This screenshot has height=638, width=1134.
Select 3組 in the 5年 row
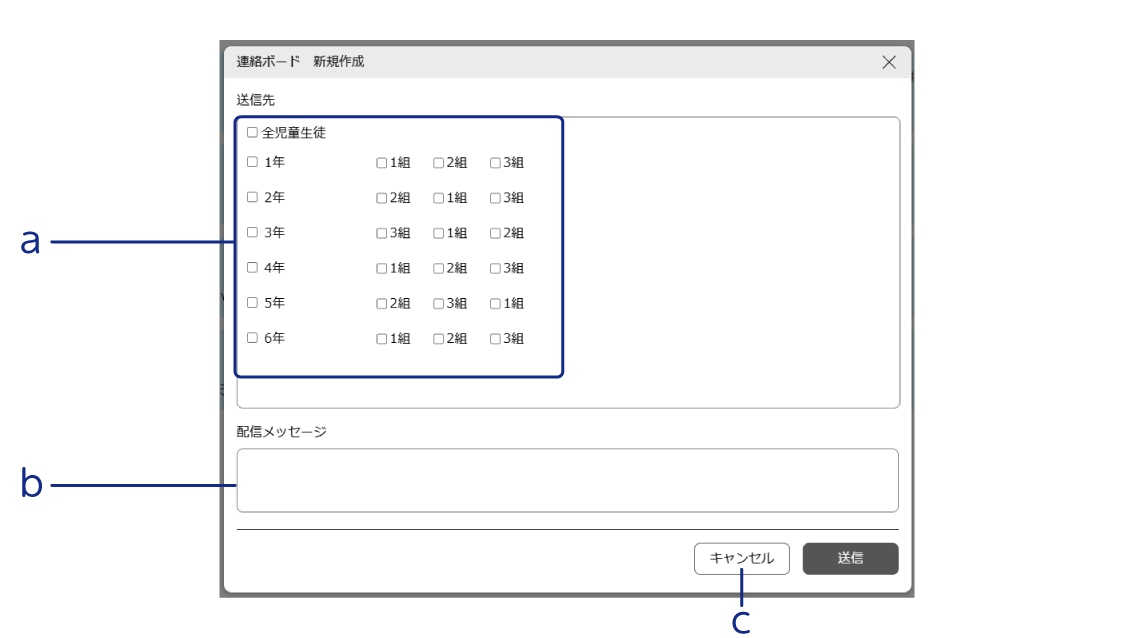coord(438,303)
